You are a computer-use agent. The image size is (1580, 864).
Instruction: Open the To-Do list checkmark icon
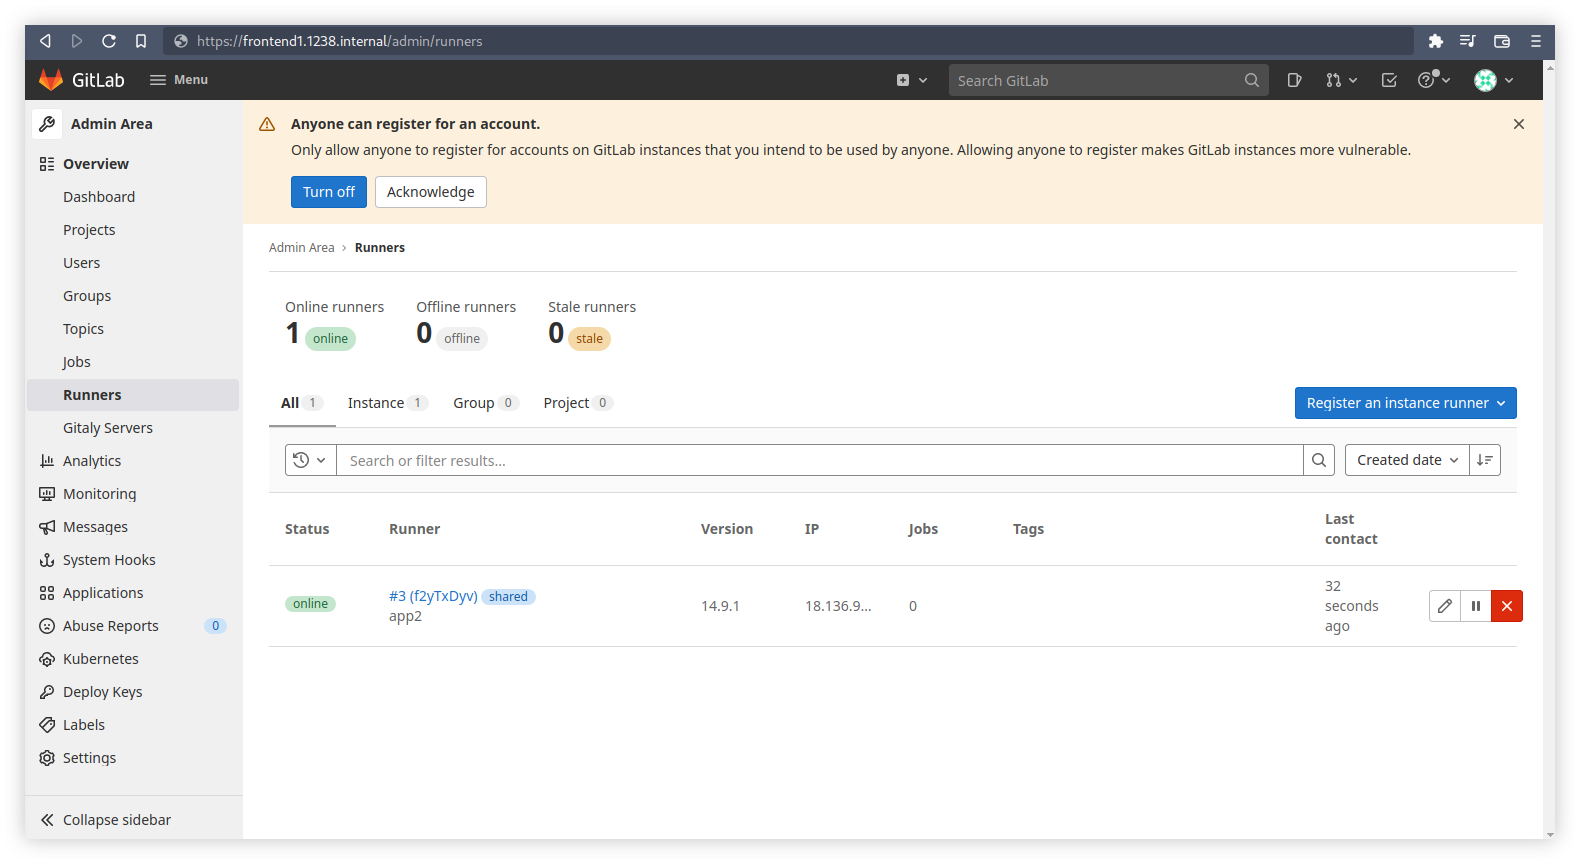1389,81
